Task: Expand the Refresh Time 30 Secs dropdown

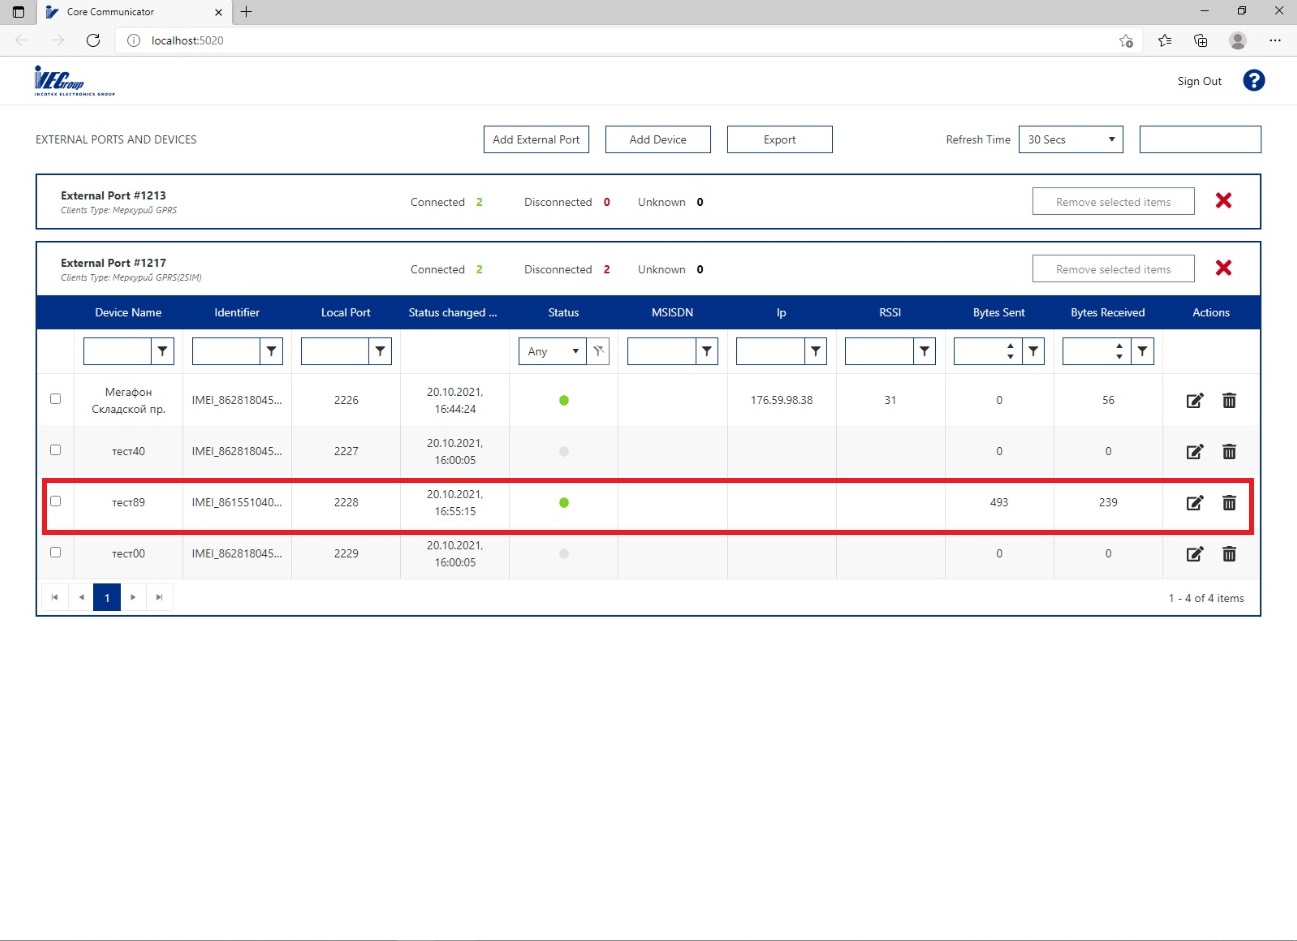Action: (1070, 140)
